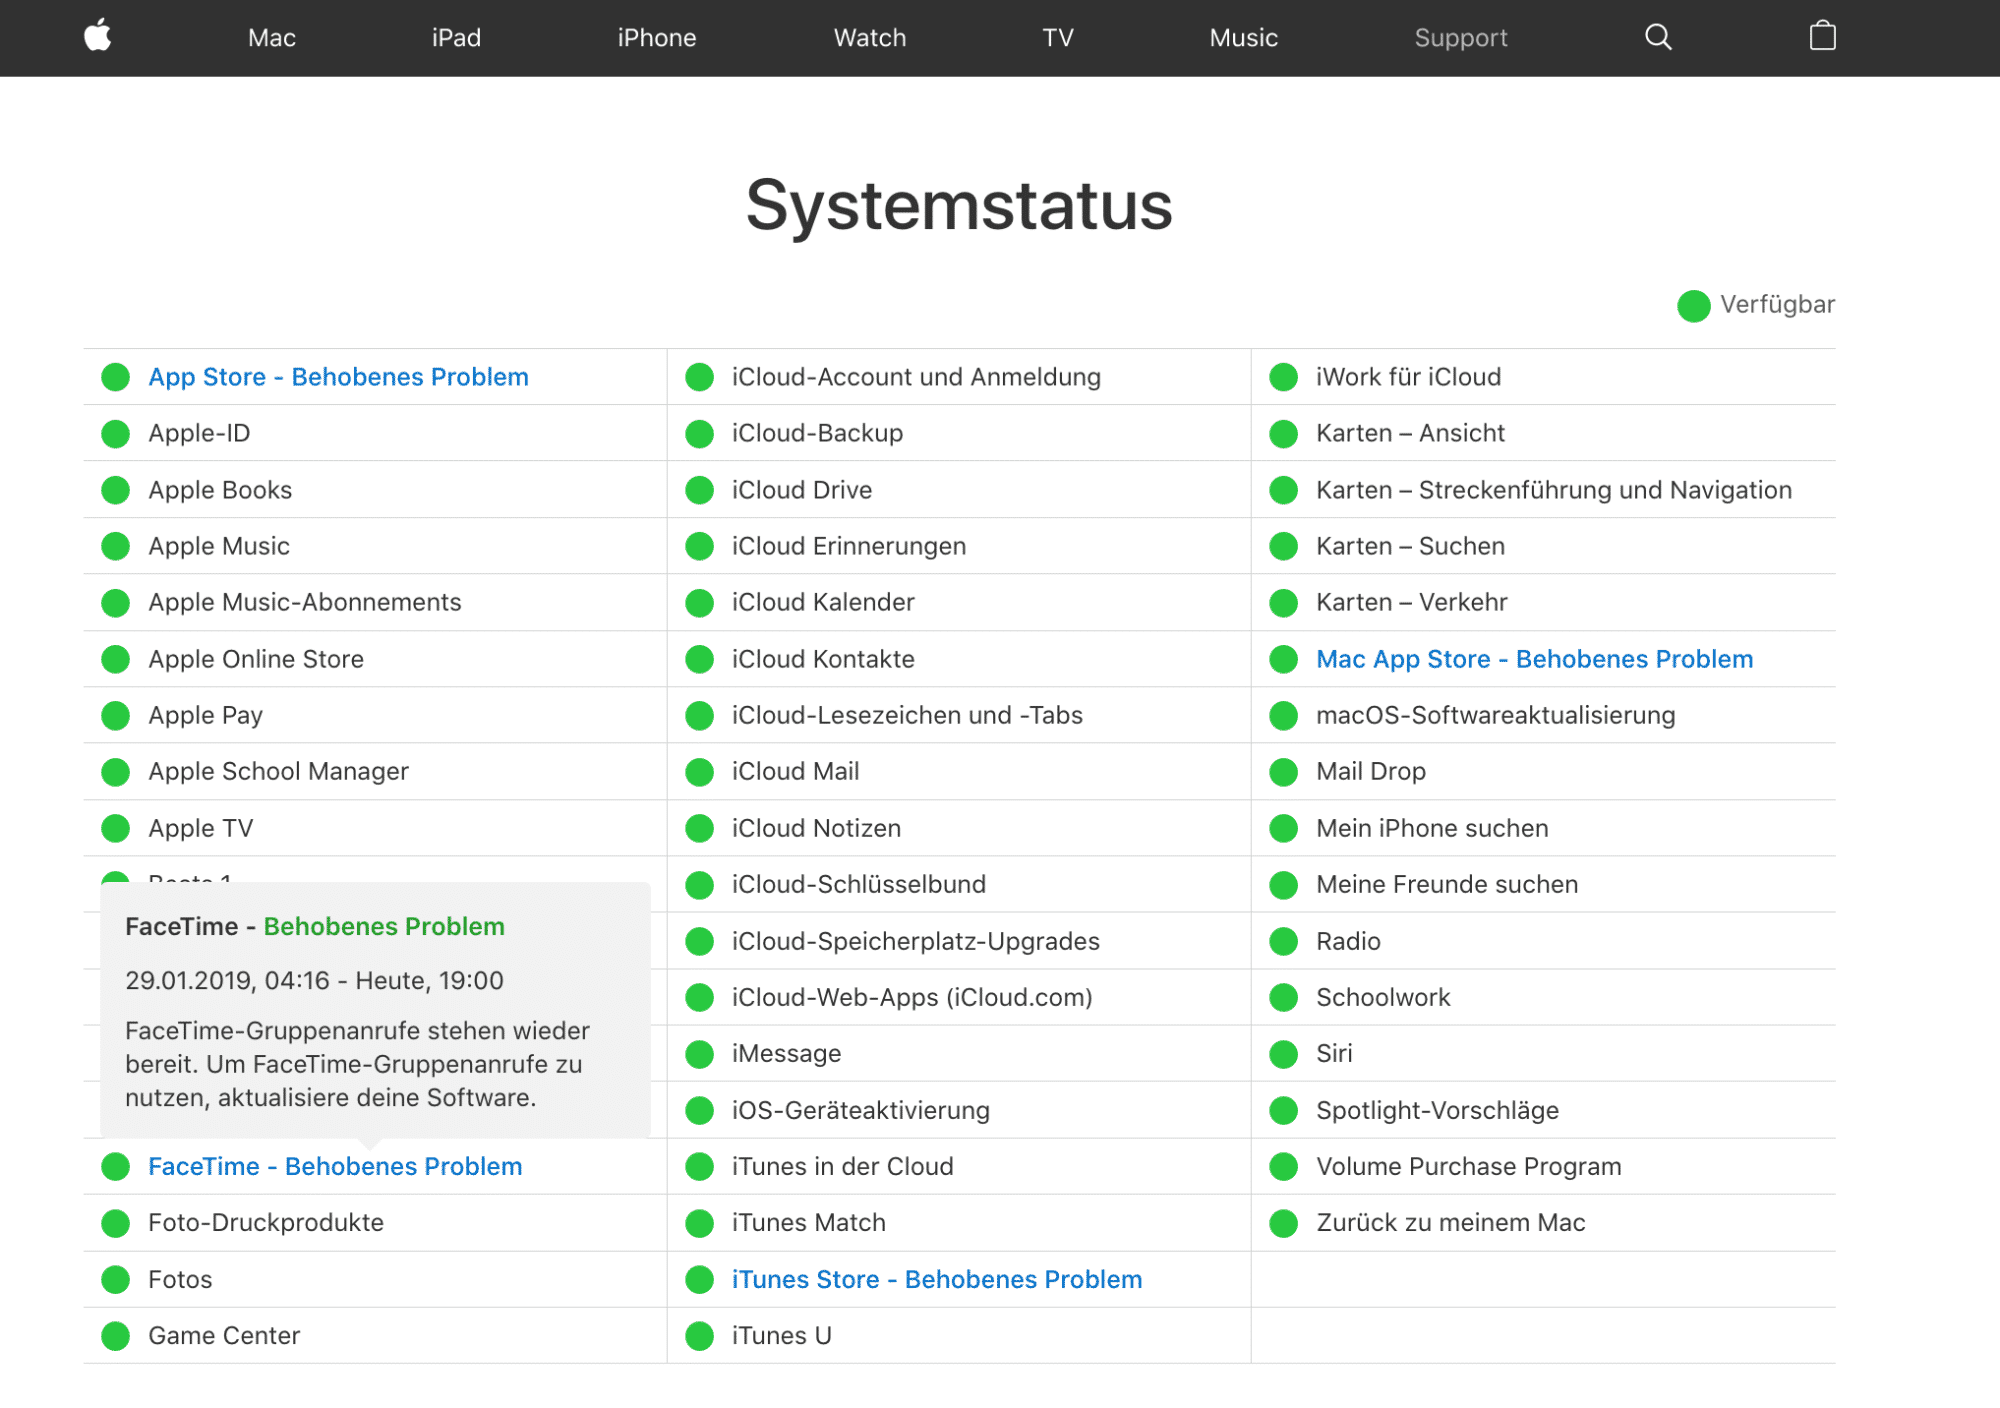
Task: Click iCloud-Speicherplatz-Upgrades entry
Action: [916, 941]
